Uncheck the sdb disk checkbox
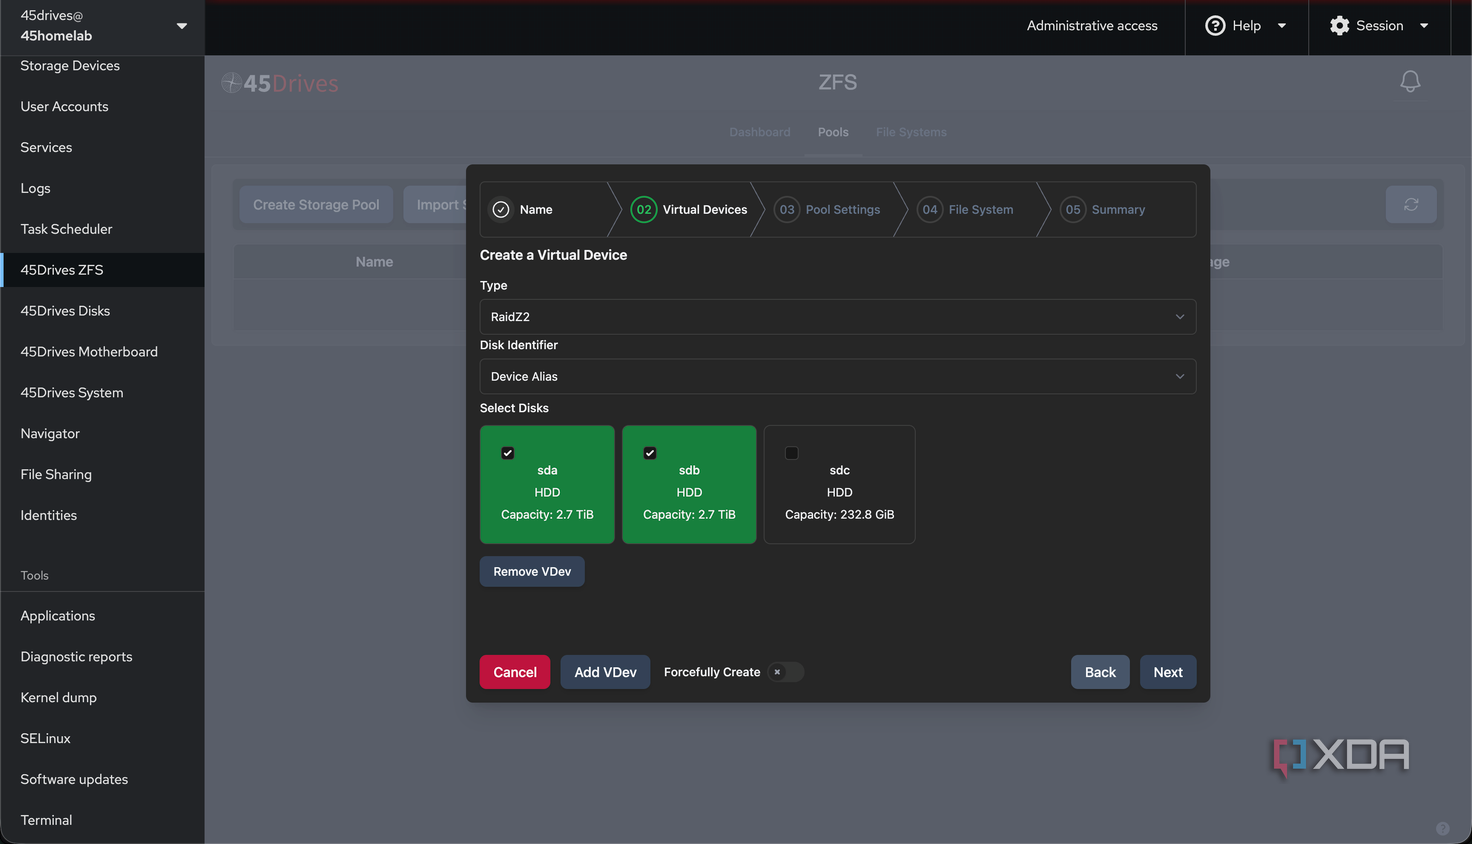Image resolution: width=1472 pixels, height=844 pixels. 650,453
